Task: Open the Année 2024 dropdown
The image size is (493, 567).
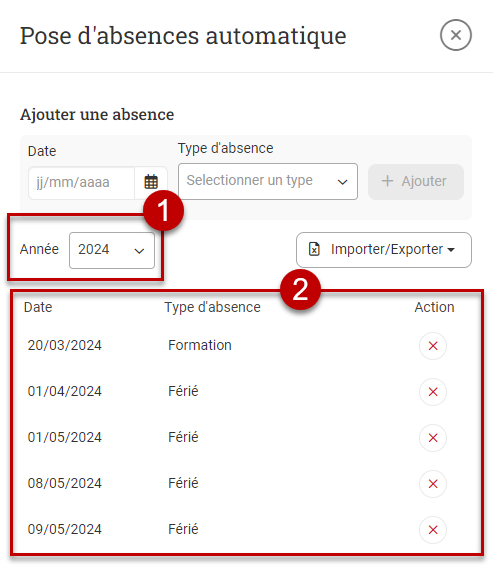Action: pyautogui.click(x=112, y=250)
